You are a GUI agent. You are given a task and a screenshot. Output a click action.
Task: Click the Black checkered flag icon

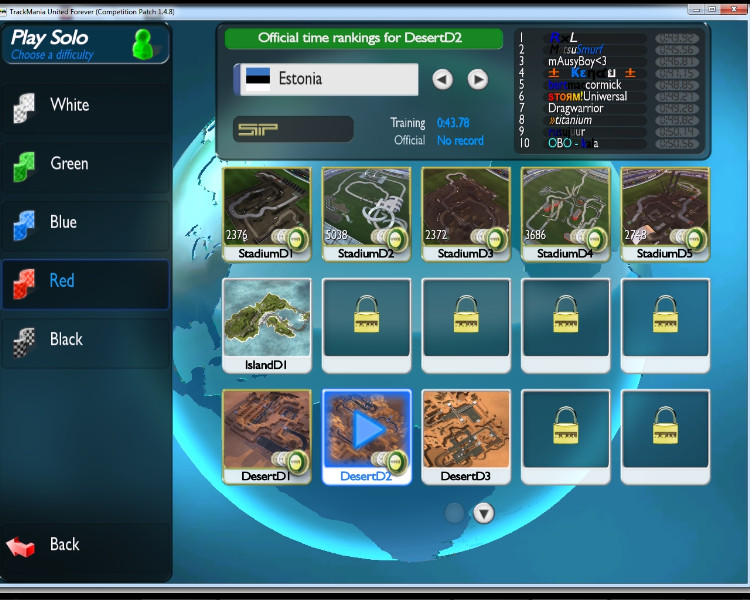click(x=23, y=341)
